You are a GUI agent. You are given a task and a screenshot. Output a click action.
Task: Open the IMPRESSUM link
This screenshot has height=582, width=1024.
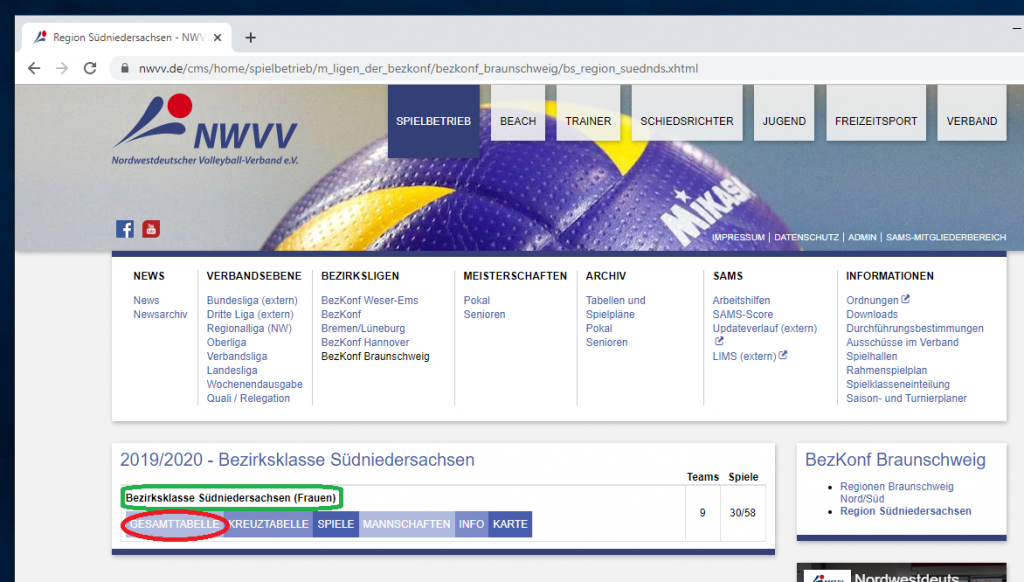point(738,237)
